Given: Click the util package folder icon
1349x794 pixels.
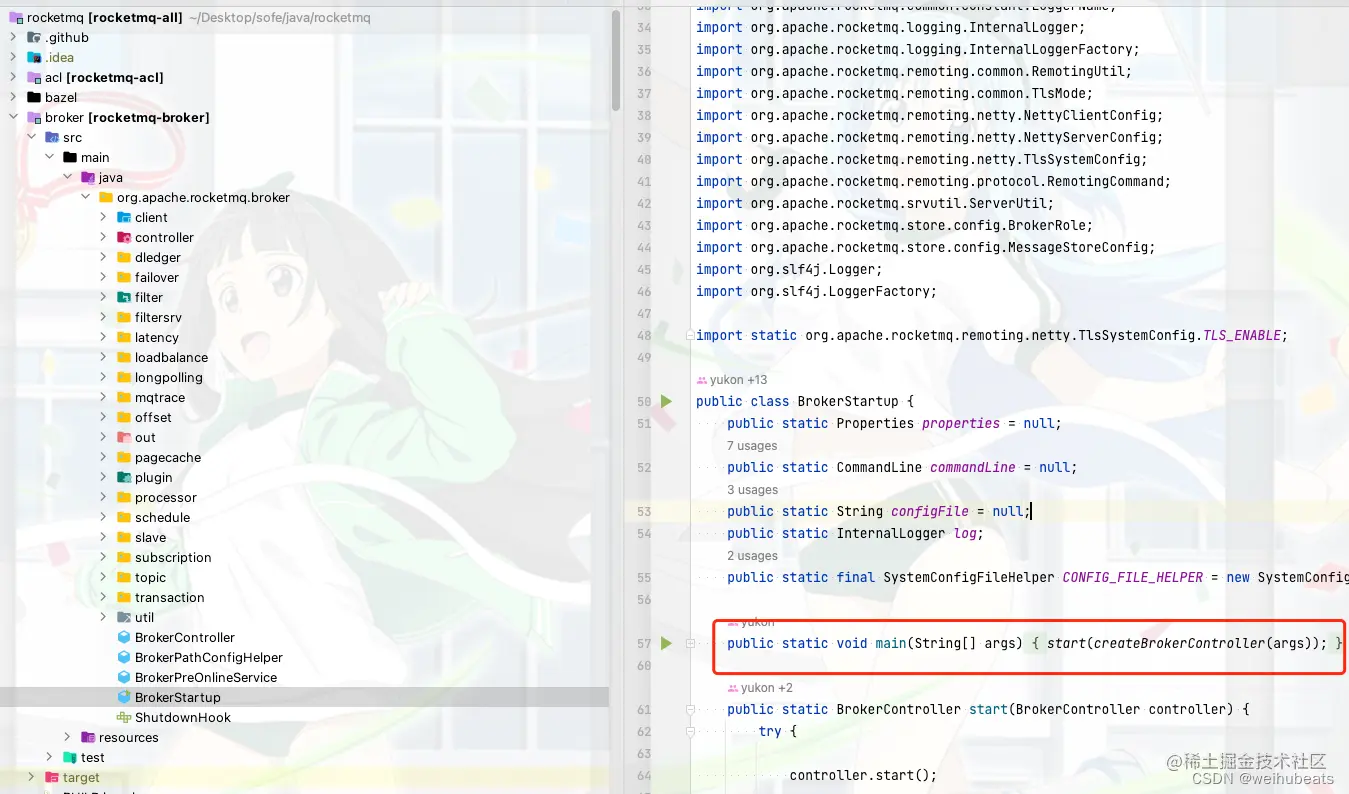Looking at the screenshot, I should point(124,617).
